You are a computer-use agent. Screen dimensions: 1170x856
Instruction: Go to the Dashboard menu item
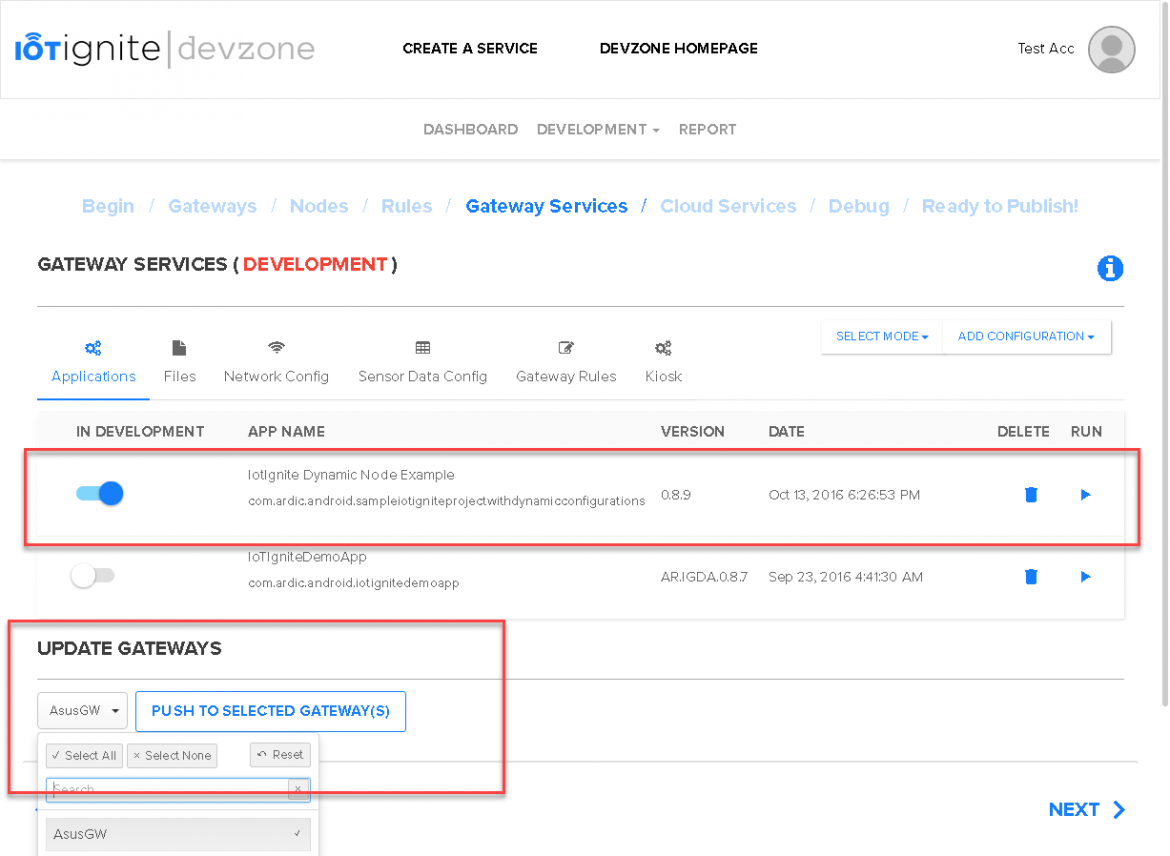pyautogui.click(x=470, y=129)
